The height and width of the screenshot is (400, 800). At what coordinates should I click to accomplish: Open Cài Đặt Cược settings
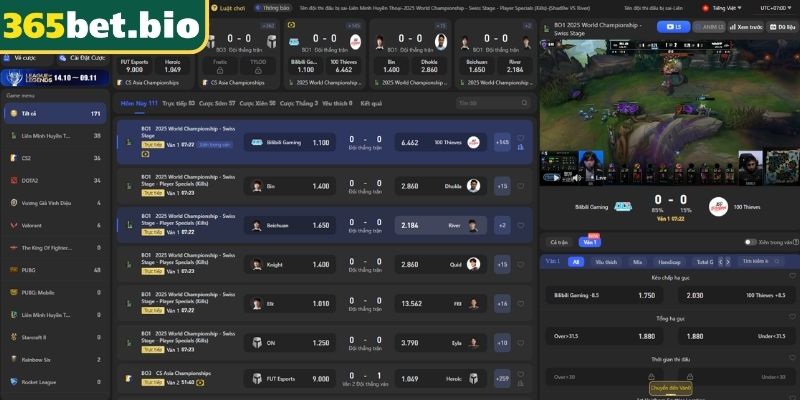coord(82,58)
